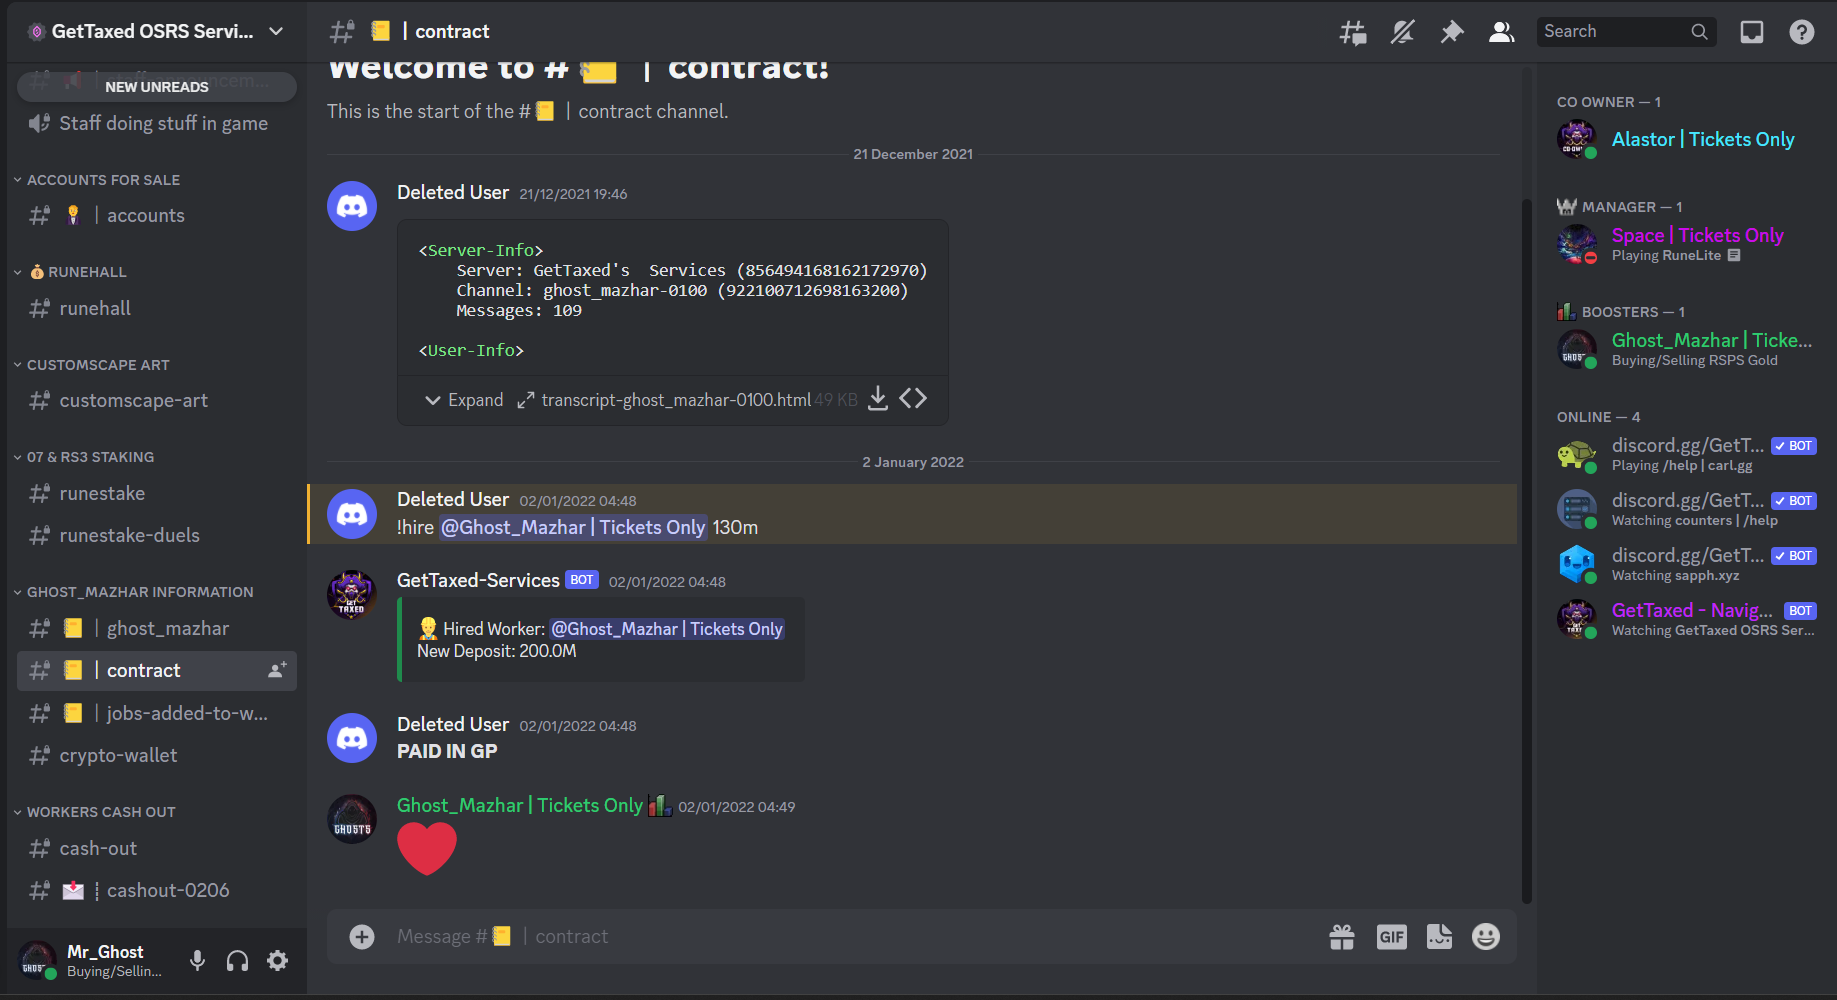Viewport: 1837px width, 1000px height.
Task: Collapse Ghost_Mazhar Information category
Action: pos(134,592)
